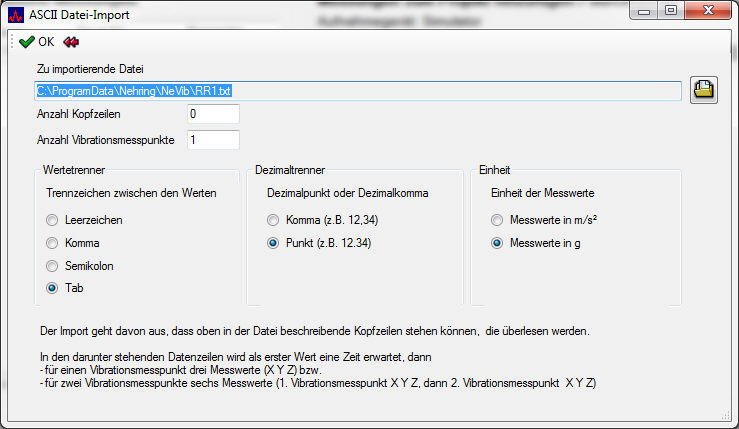Choose the Komma separator option under Wertetrenner

point(53,243)
